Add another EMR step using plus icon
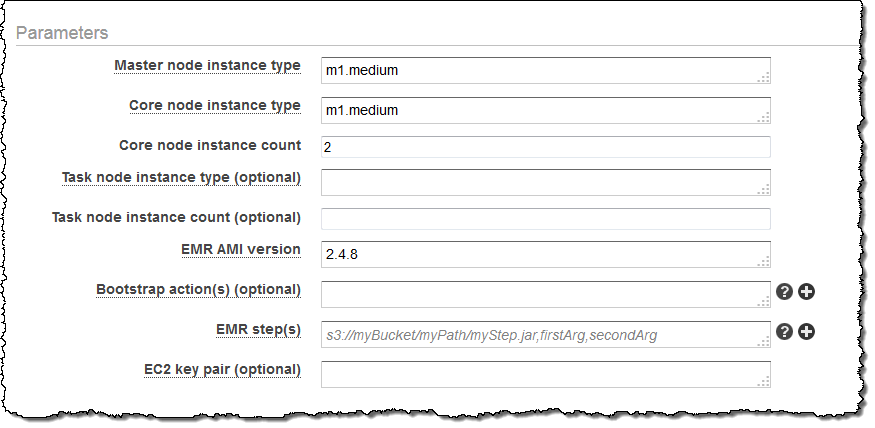875x428 pixels. coord(807,331)
